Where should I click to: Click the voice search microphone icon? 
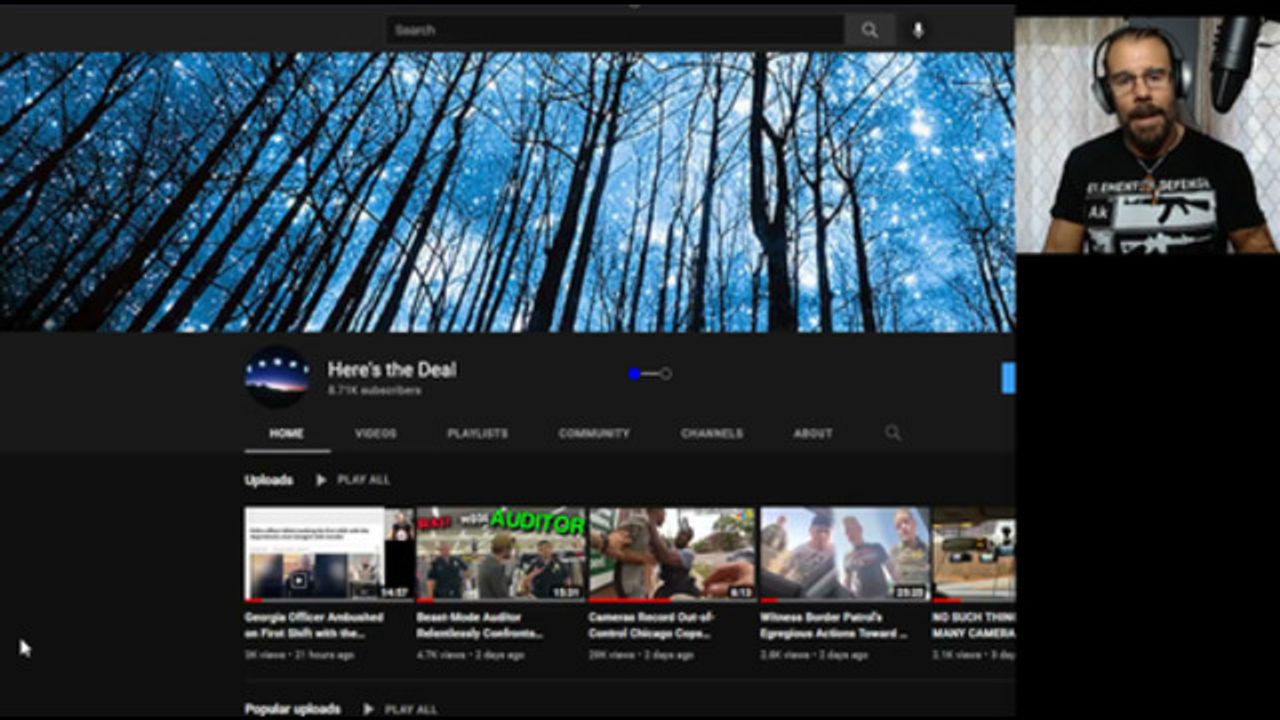point(918,30)
